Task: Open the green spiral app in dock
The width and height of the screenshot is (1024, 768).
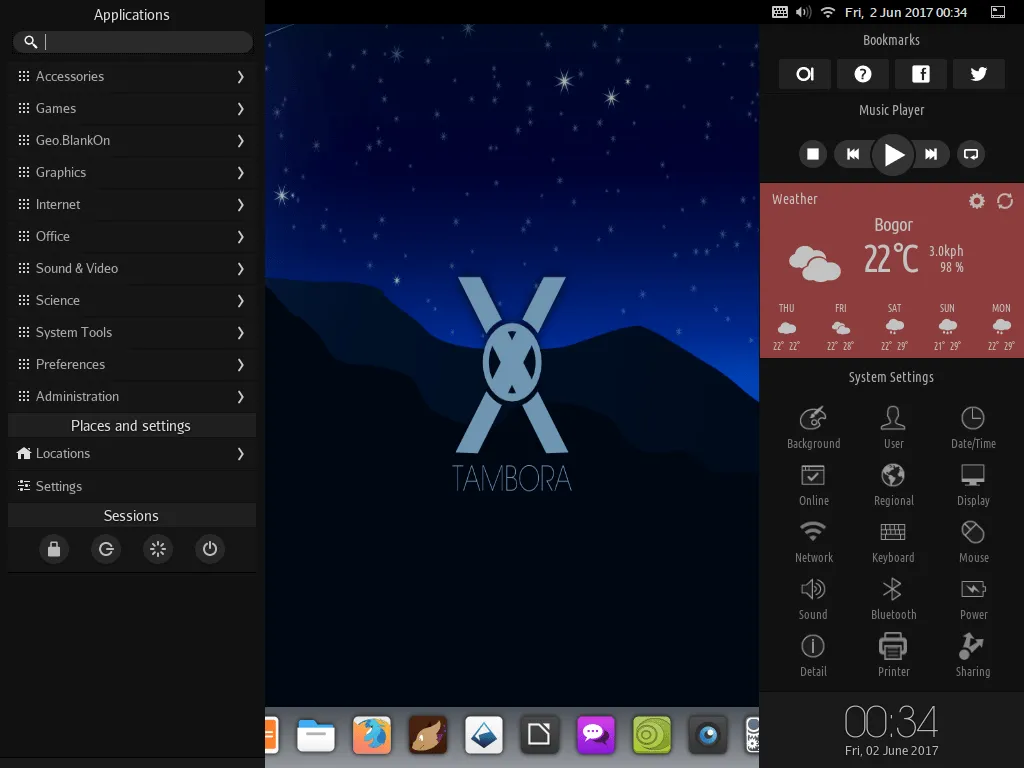Action: (652, 735)
